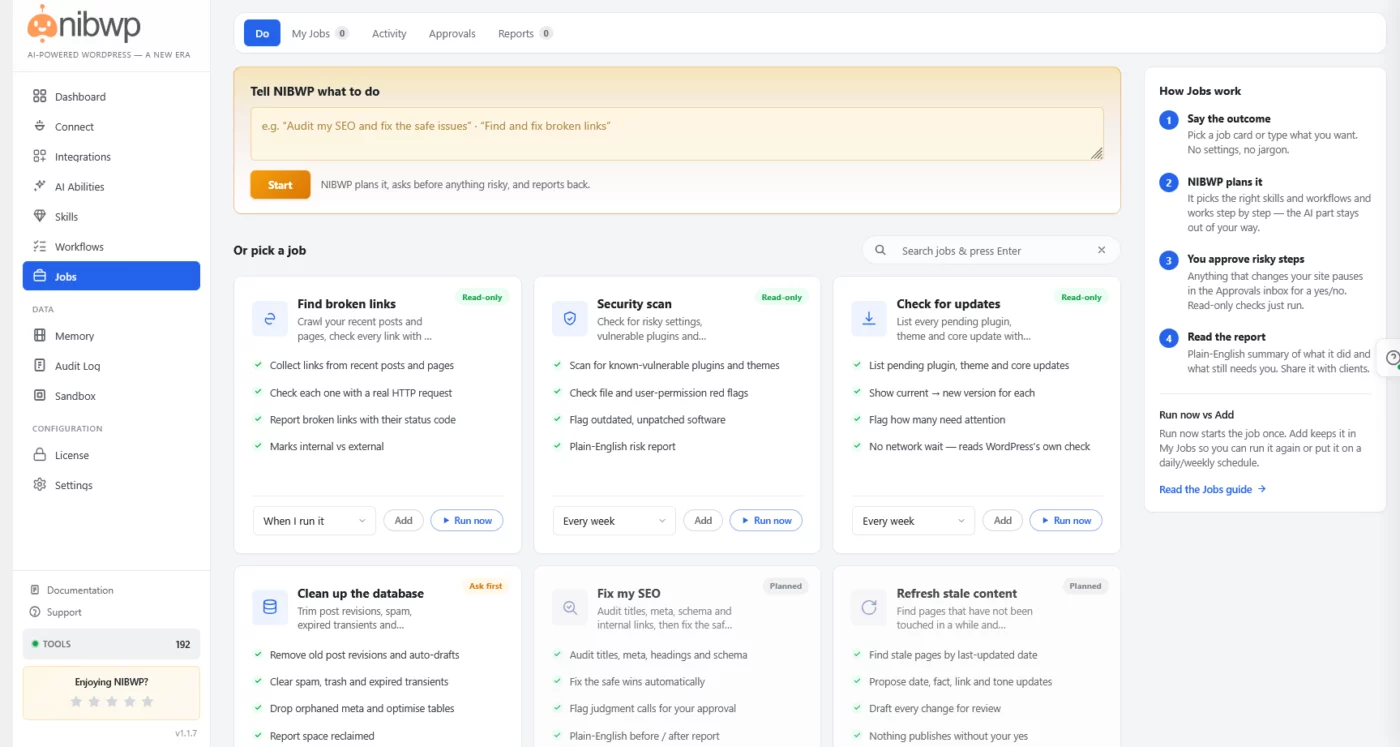Open the Documentation link
This screenshot has width=1400, height=747.
tap(71, 590)
